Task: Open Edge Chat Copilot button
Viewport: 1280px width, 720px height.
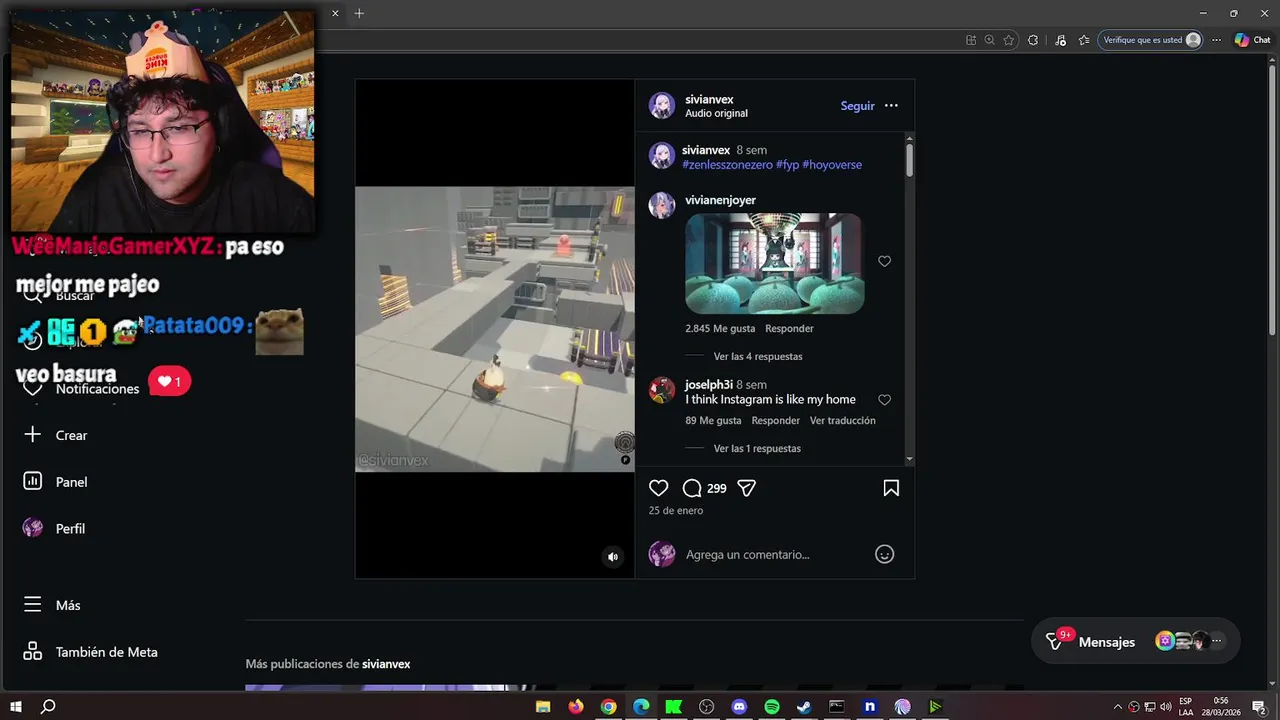Action: pos(1252,40)
